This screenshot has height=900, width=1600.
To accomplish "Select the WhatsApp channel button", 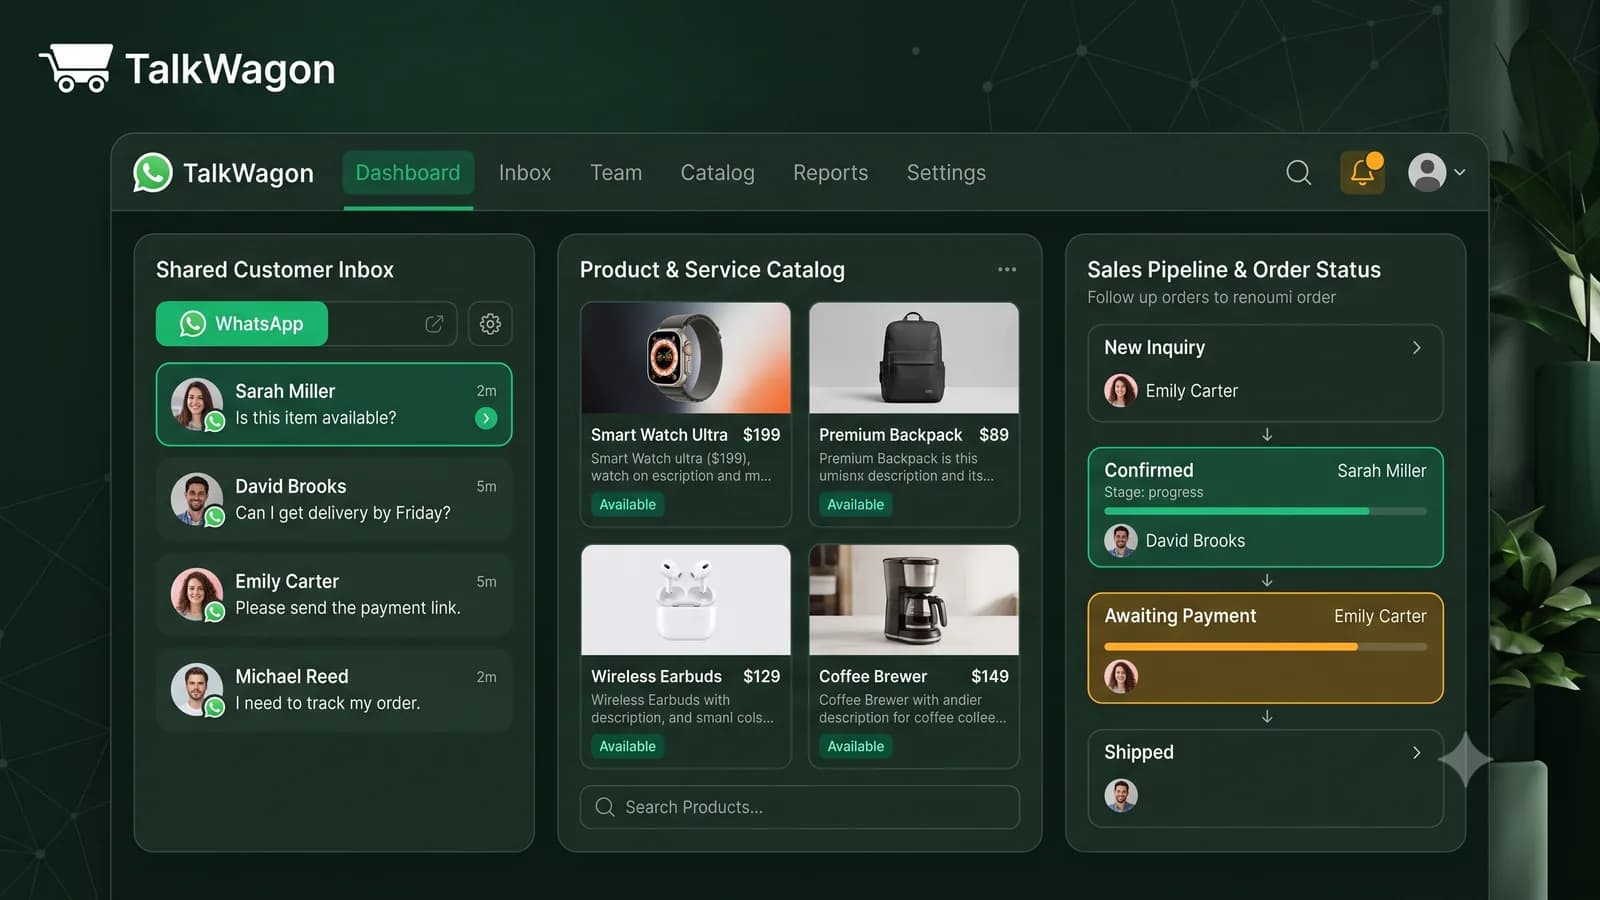I will tap(242, 324).
